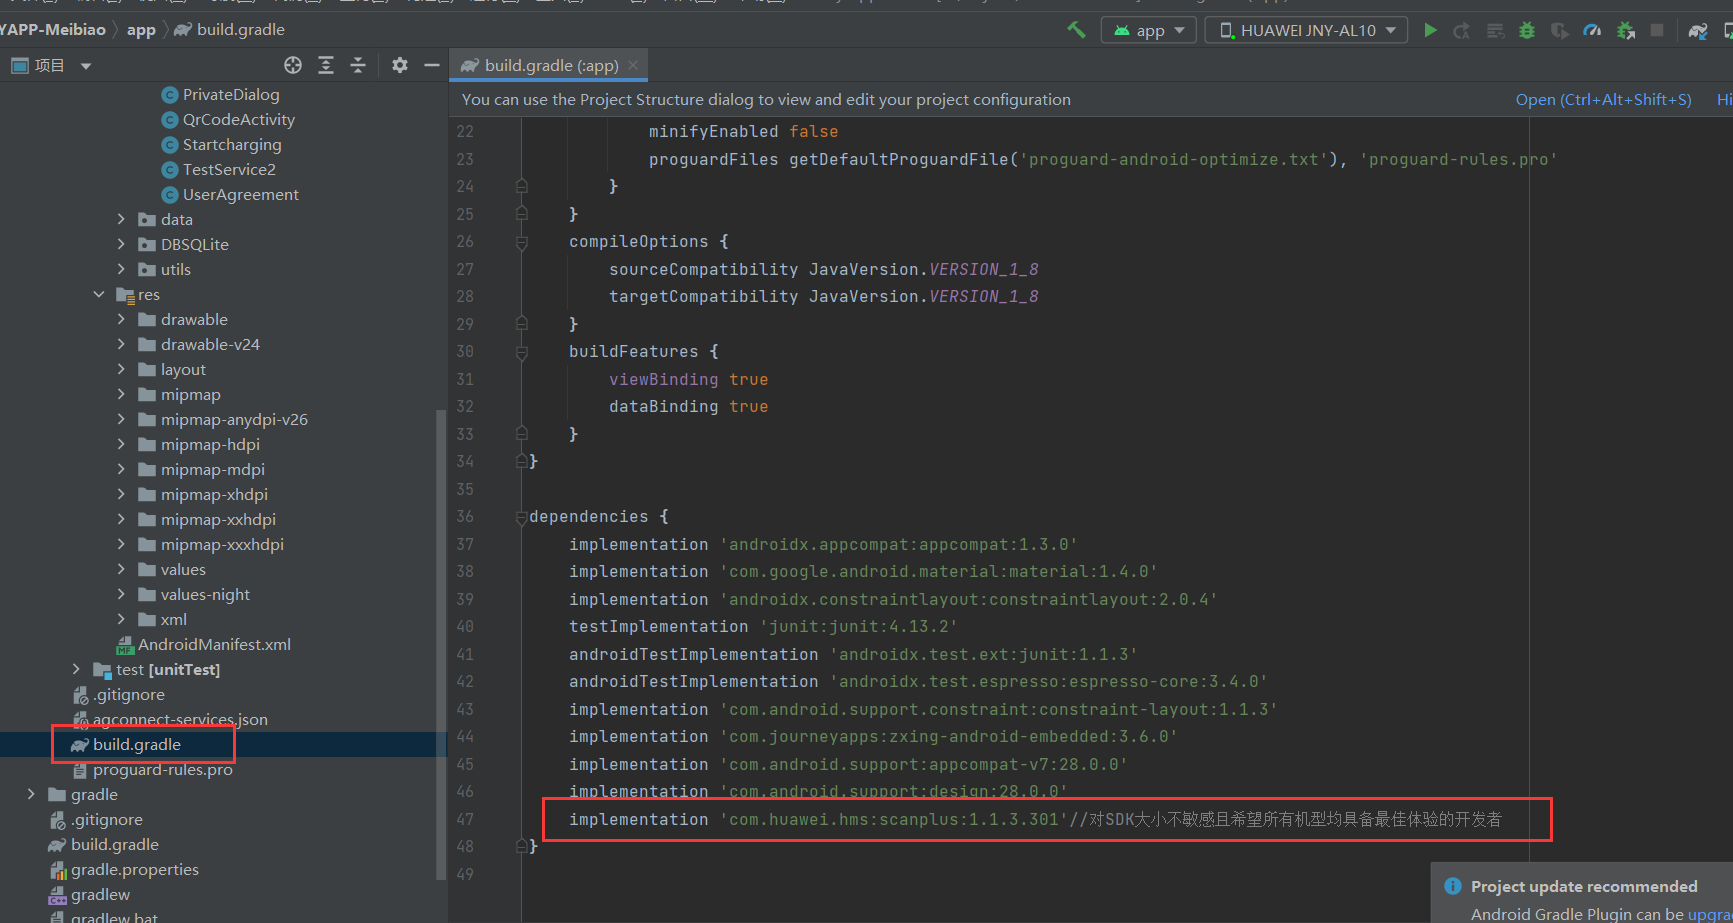Click the project panel vertical scrollbar
1733x923 pixels.
pos(441,645)
